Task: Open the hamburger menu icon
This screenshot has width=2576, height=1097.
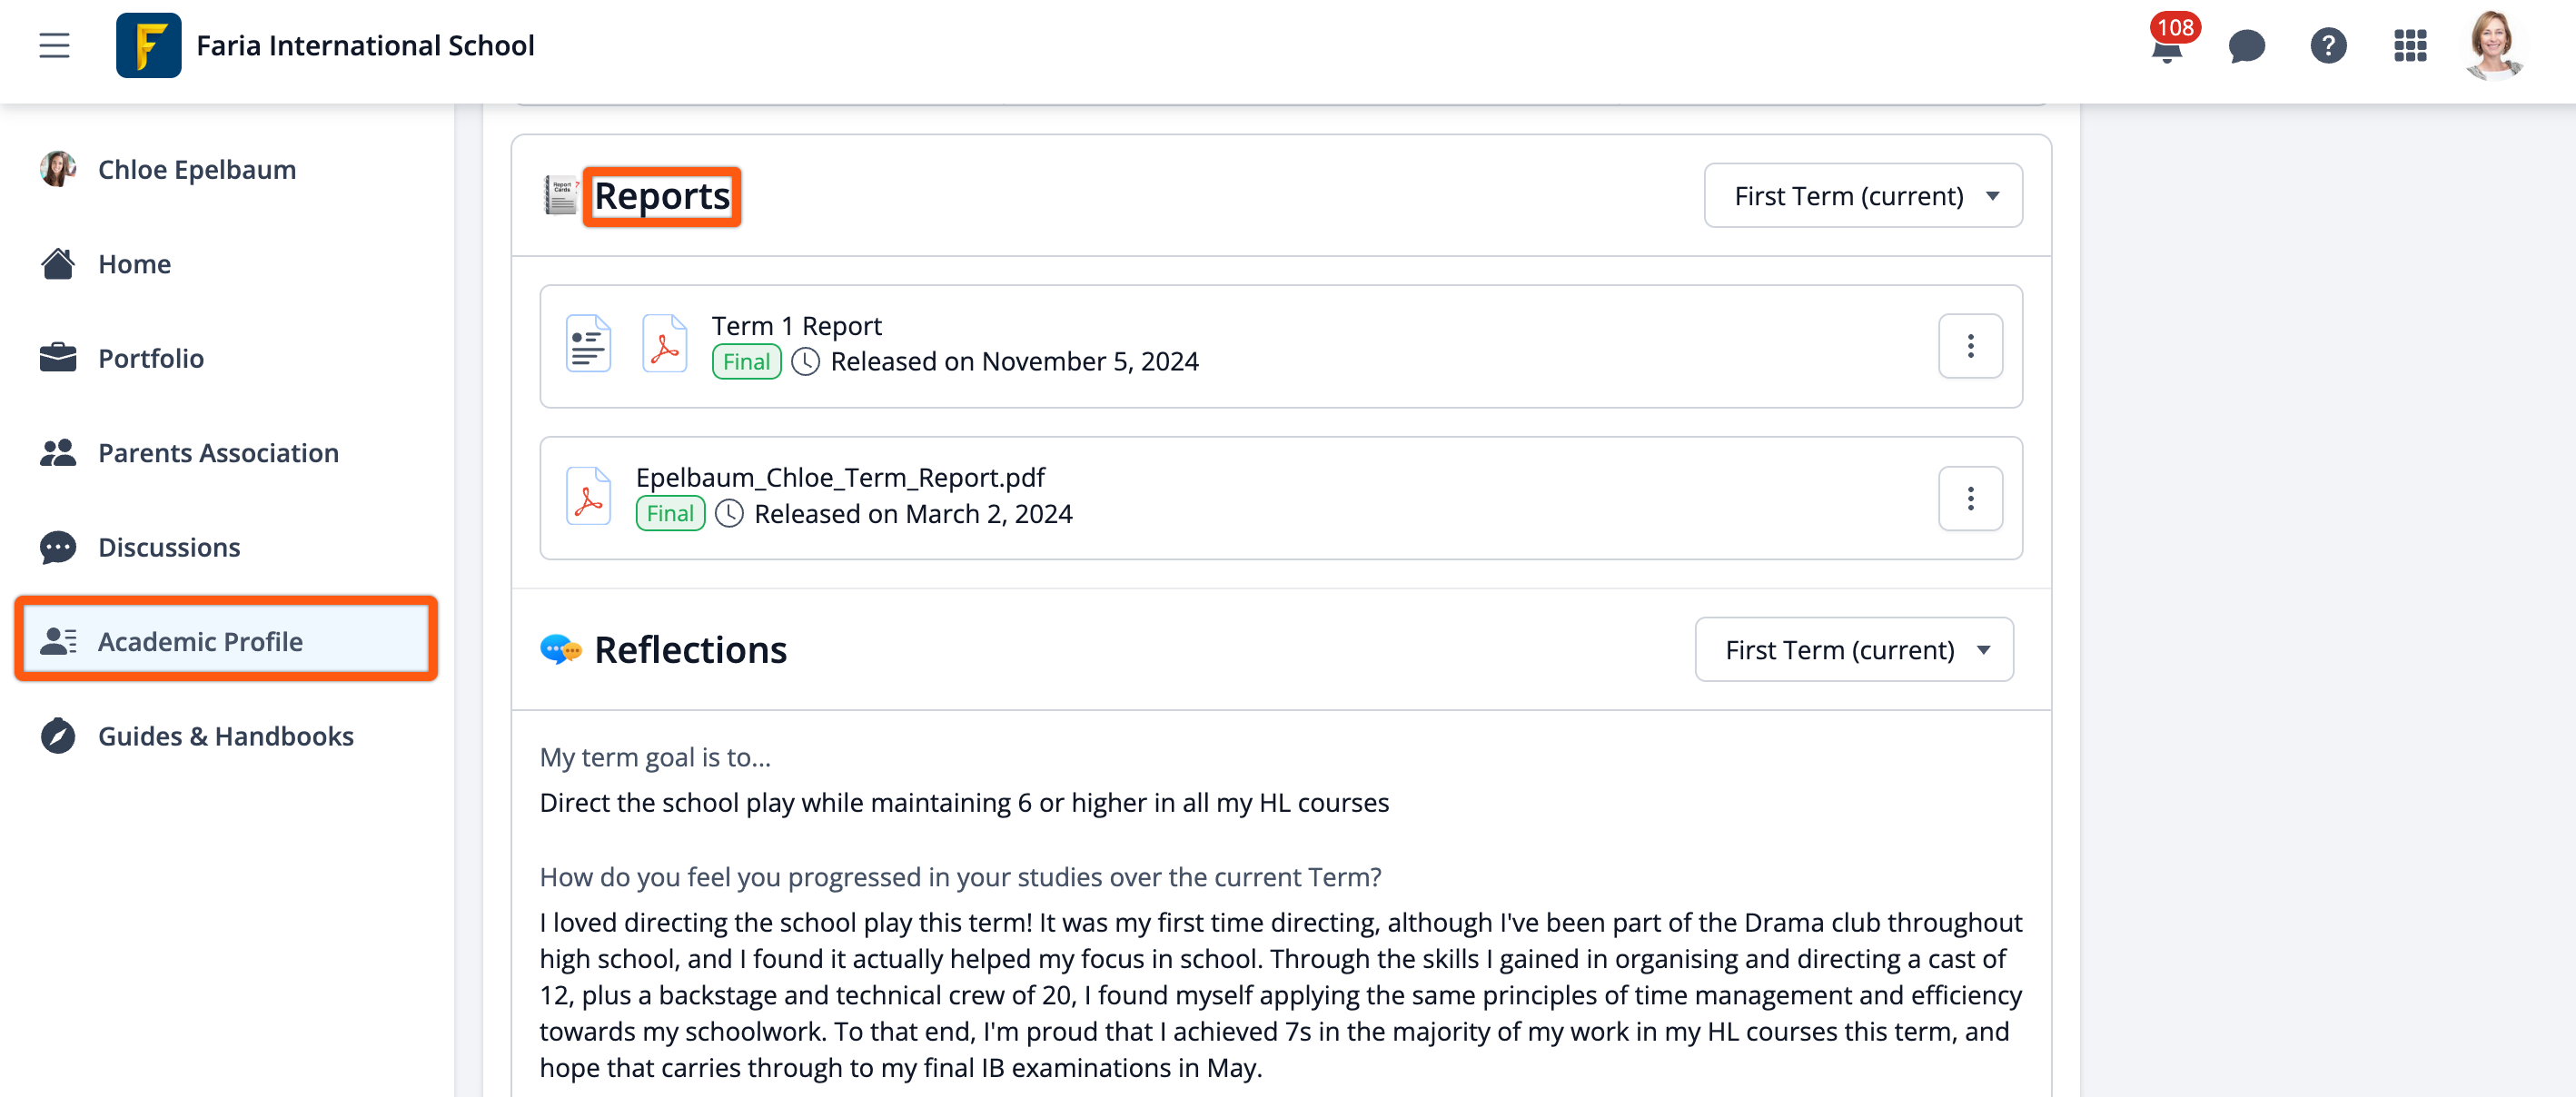Action: [54, 46]
